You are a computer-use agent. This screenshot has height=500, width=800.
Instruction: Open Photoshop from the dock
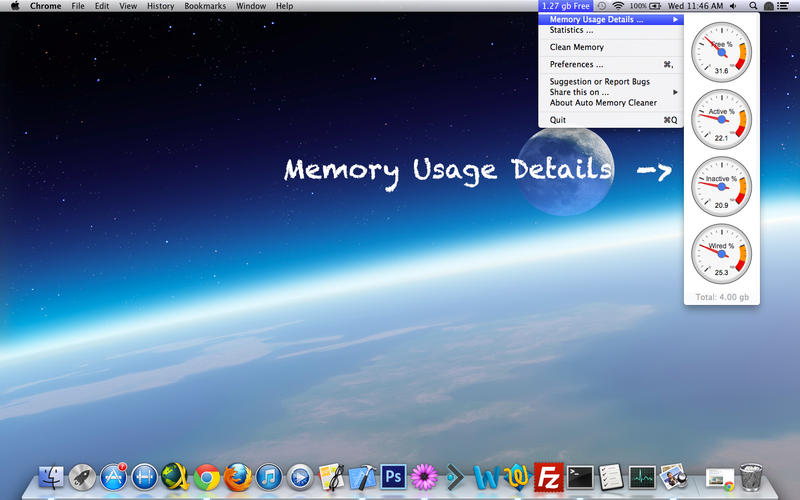point(393,477)
